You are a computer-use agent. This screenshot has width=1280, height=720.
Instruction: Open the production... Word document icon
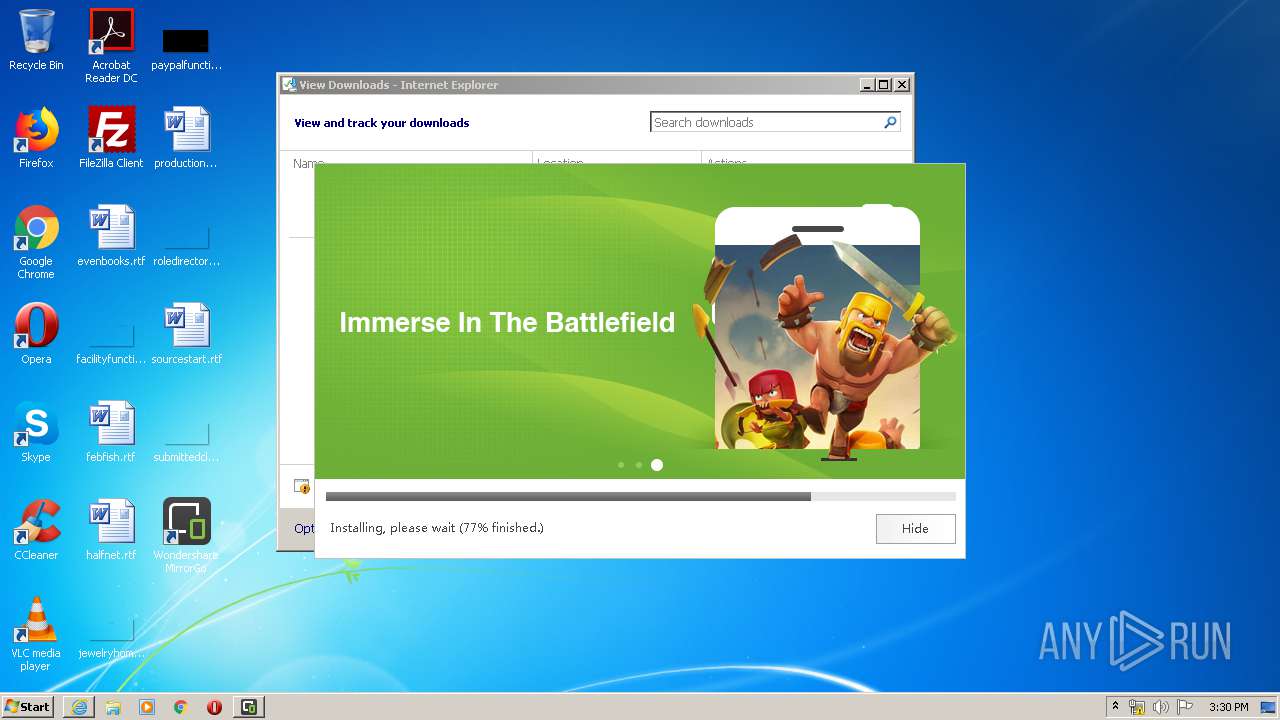186,138
